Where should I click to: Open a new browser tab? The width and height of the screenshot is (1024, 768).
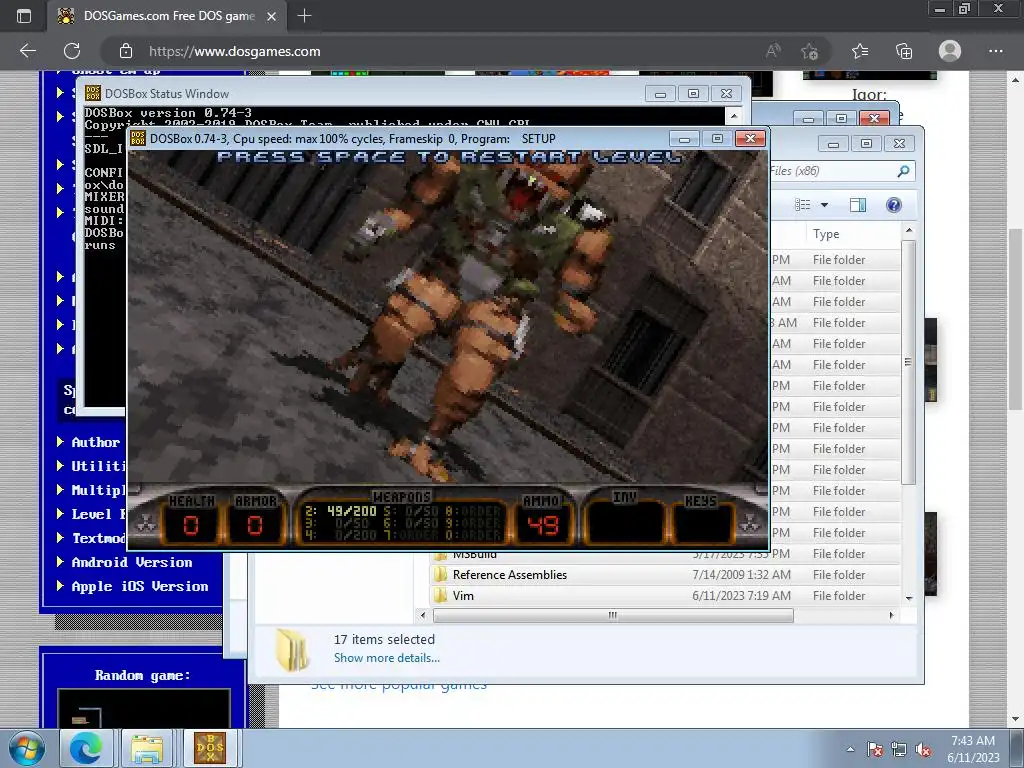(x=304, y=16)
